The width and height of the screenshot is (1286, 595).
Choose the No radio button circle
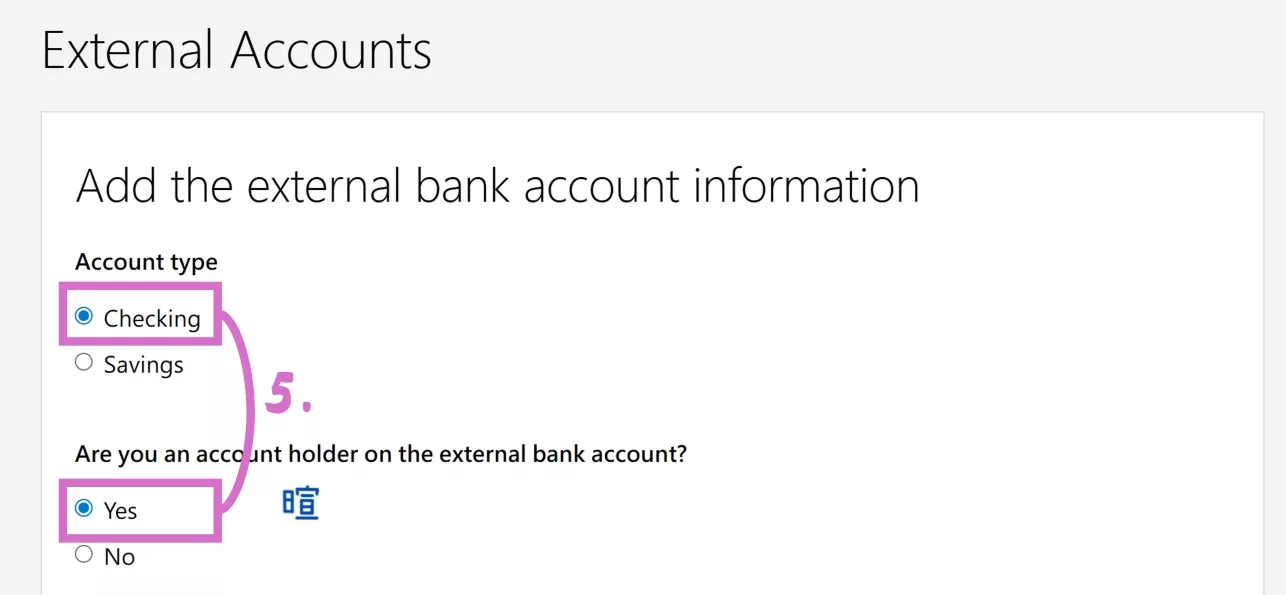[x=84, y=555]
